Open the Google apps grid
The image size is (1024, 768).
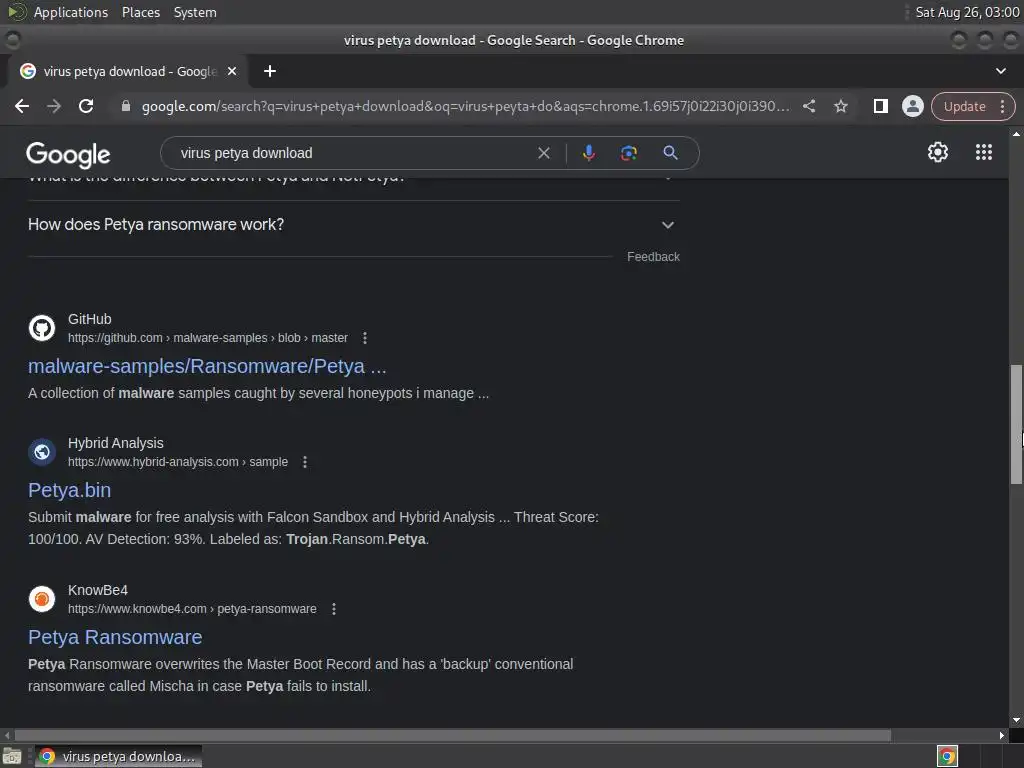point(984,152)
